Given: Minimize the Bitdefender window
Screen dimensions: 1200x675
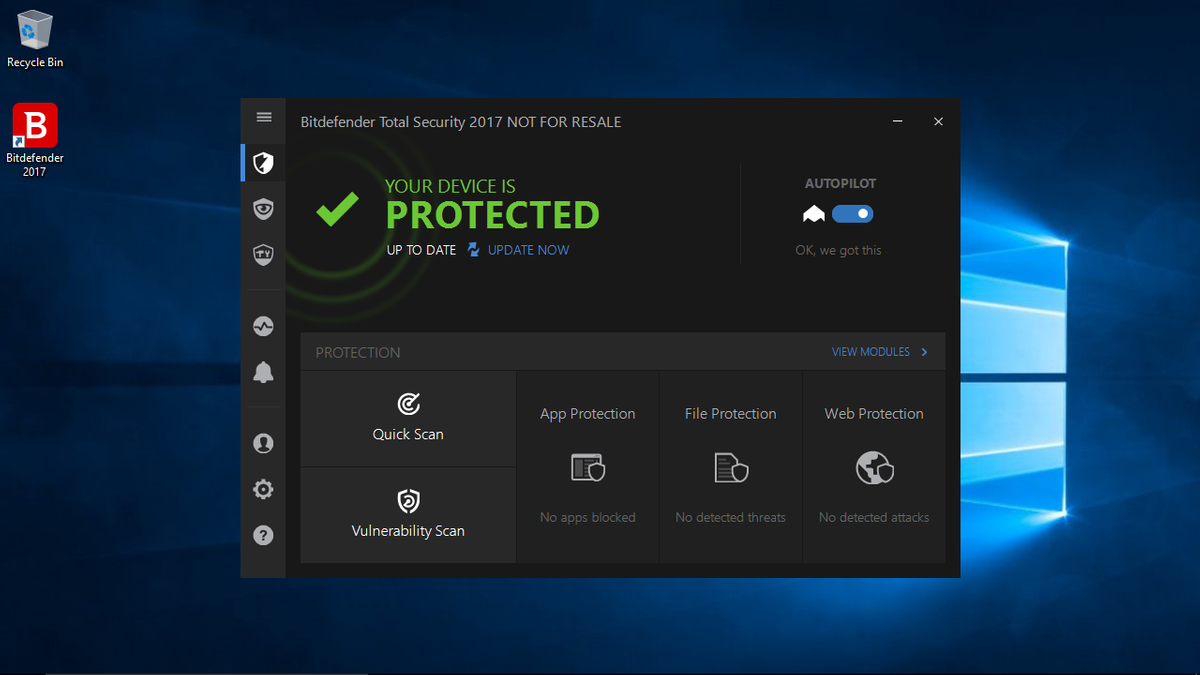Looking at the screenshot, I should [x=897, y=122].
